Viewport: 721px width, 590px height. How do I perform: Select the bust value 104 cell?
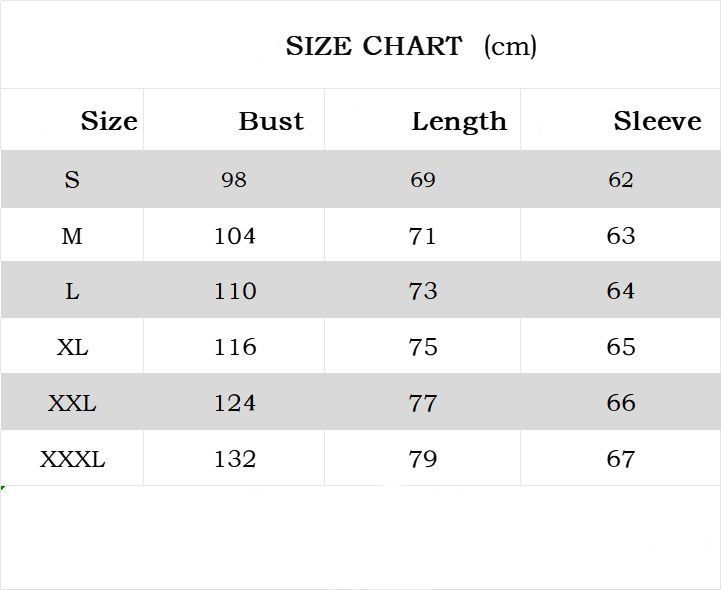click(x=235, y=236)
